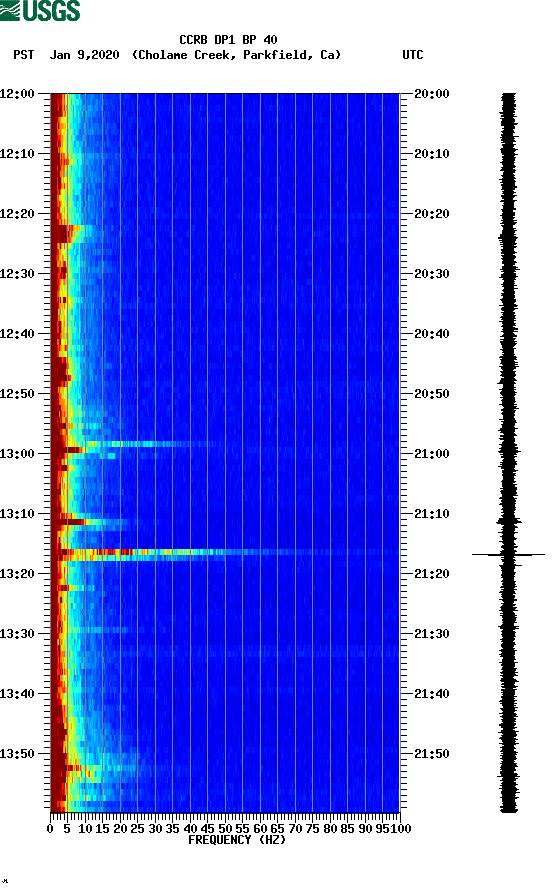
Task: Click the 12:10 PST time label
Action: point(18,154)
